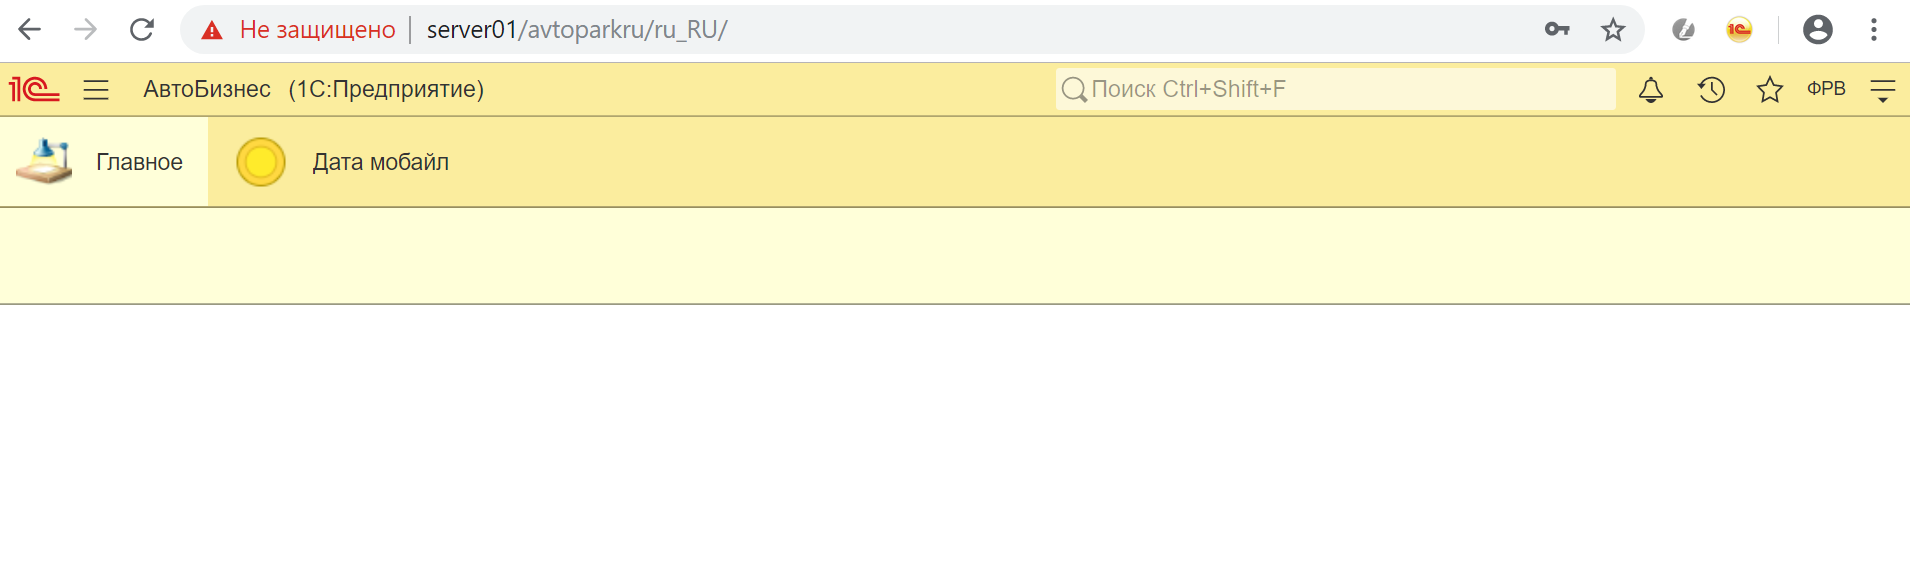Open the Chrome profile avatar
The height and width of the screenshot is (568, 1910).
[x=1818, y=30]
